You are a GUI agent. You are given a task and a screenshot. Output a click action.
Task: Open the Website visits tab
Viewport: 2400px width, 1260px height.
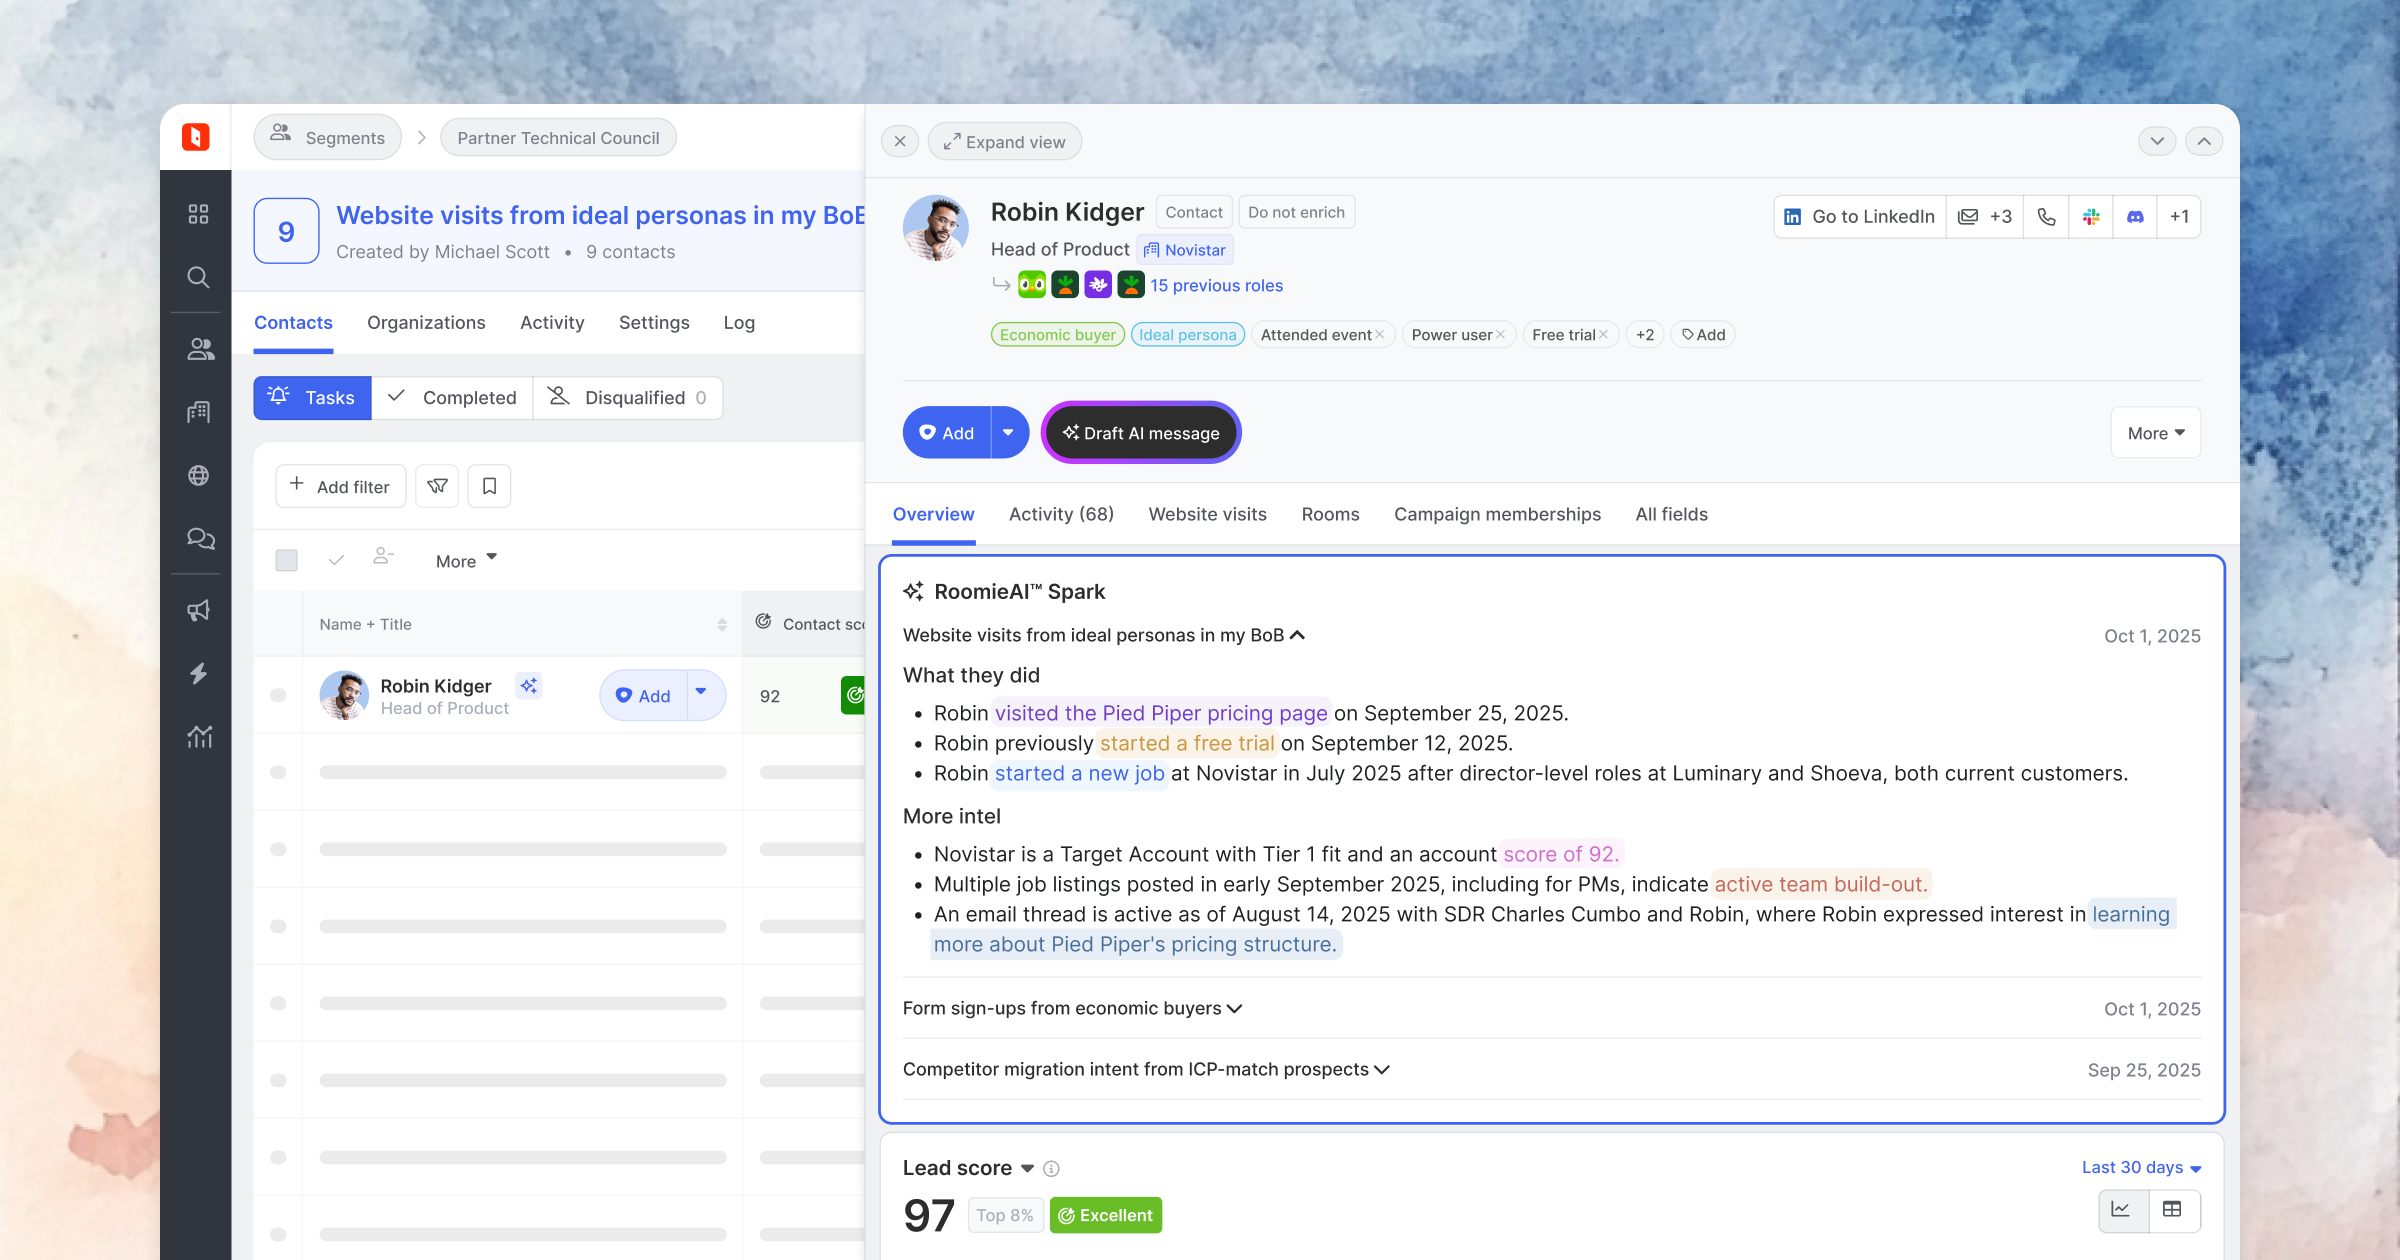pos(1207,514)
